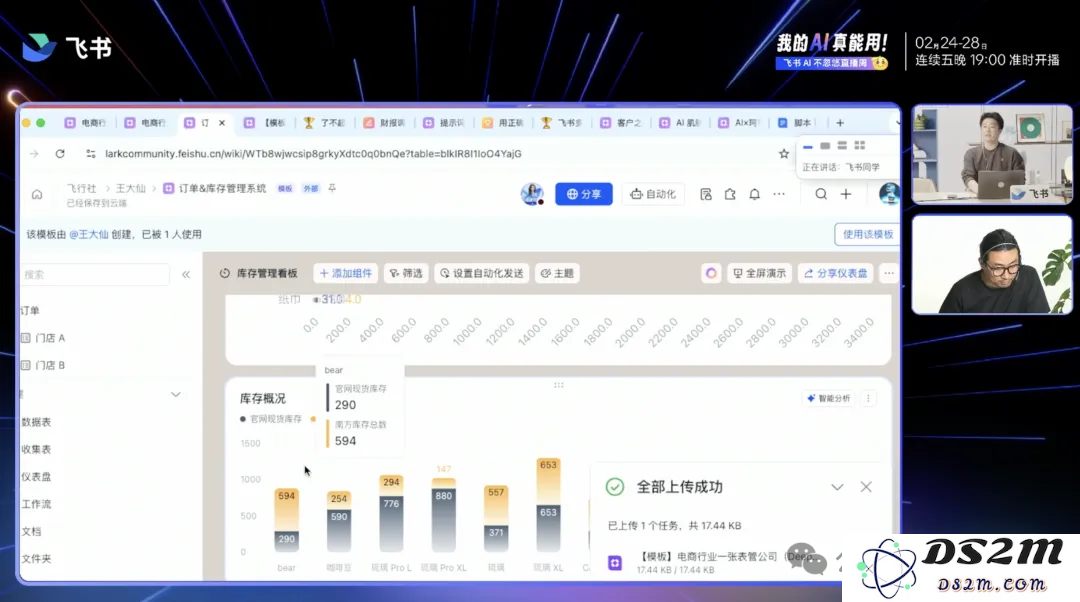Start 全屏演示 fullscreen presentation
The width and height of the screenshot is (1080, 602).
coord(759,273)
